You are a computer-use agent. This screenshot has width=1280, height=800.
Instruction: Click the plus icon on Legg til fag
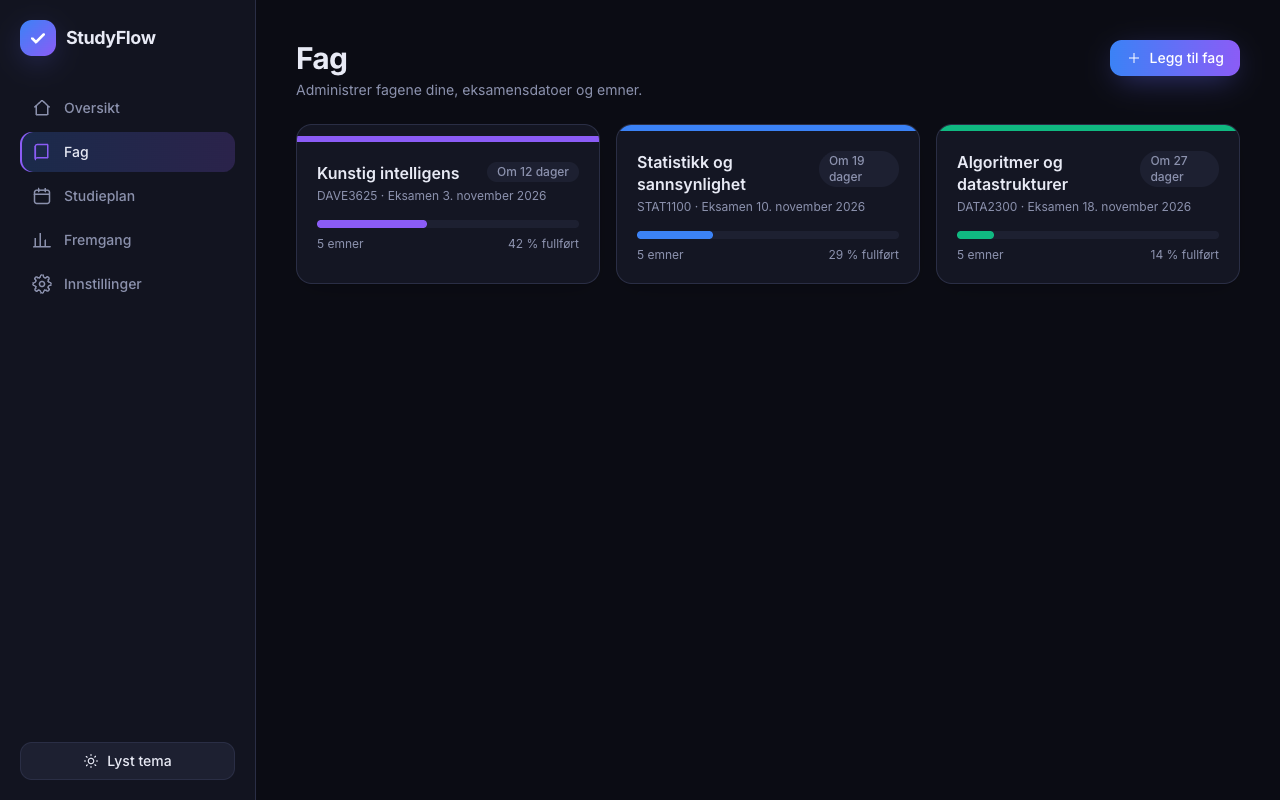[x=1134, y=58]
